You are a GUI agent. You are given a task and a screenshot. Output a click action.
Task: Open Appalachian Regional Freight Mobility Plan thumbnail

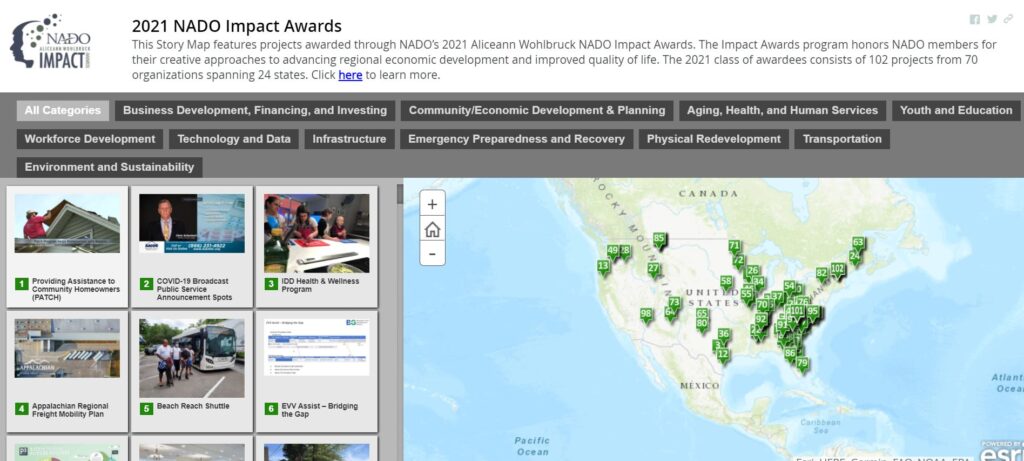[67, 348]
